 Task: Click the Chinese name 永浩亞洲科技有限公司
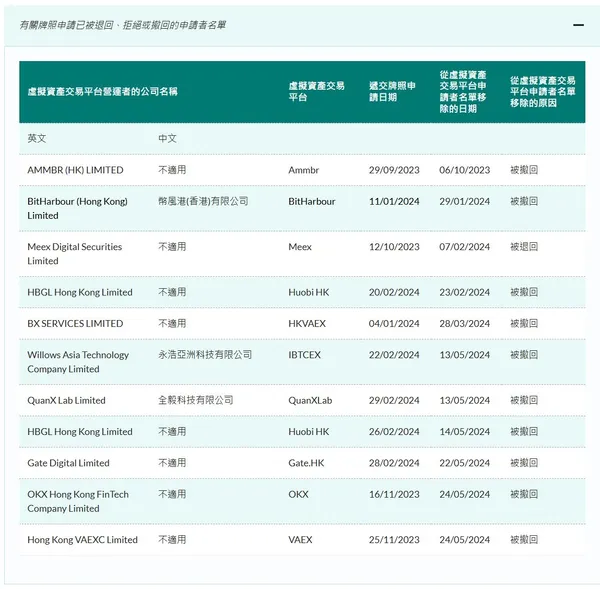coord(205,355)
